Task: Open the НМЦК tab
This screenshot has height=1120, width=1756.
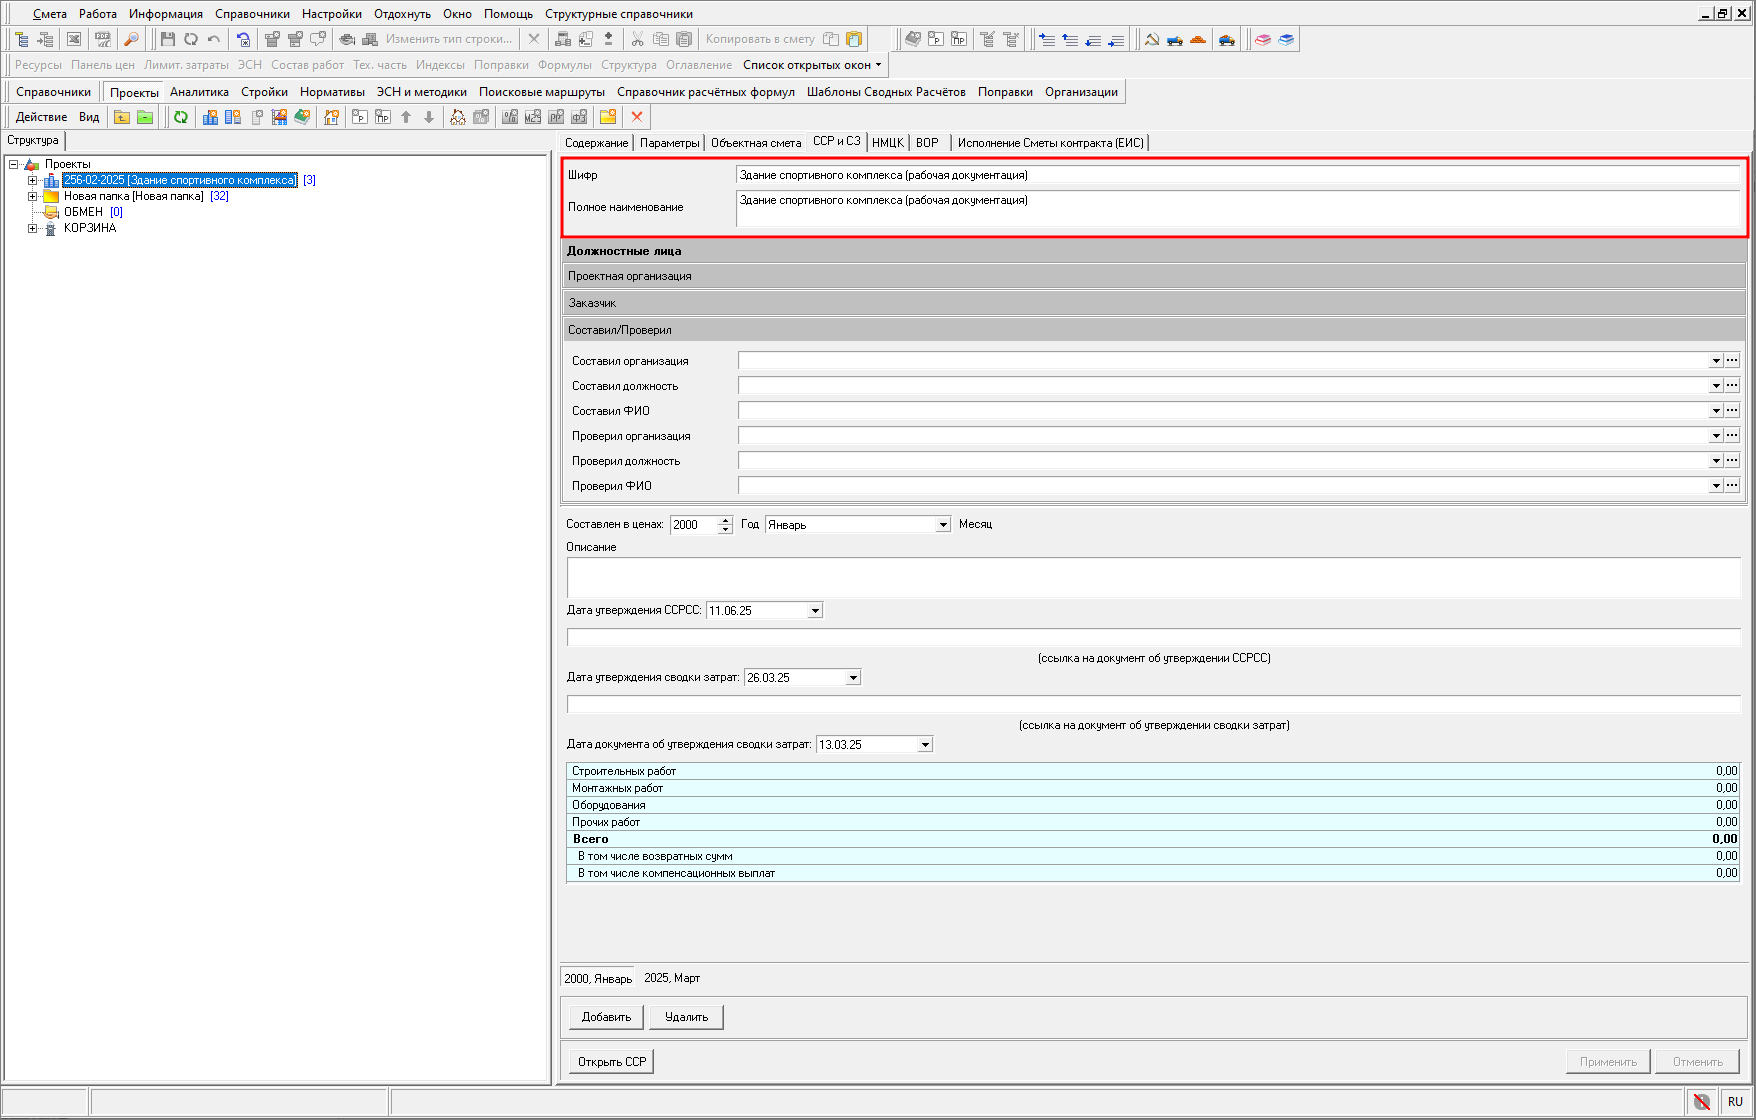Action: (888, 143)
